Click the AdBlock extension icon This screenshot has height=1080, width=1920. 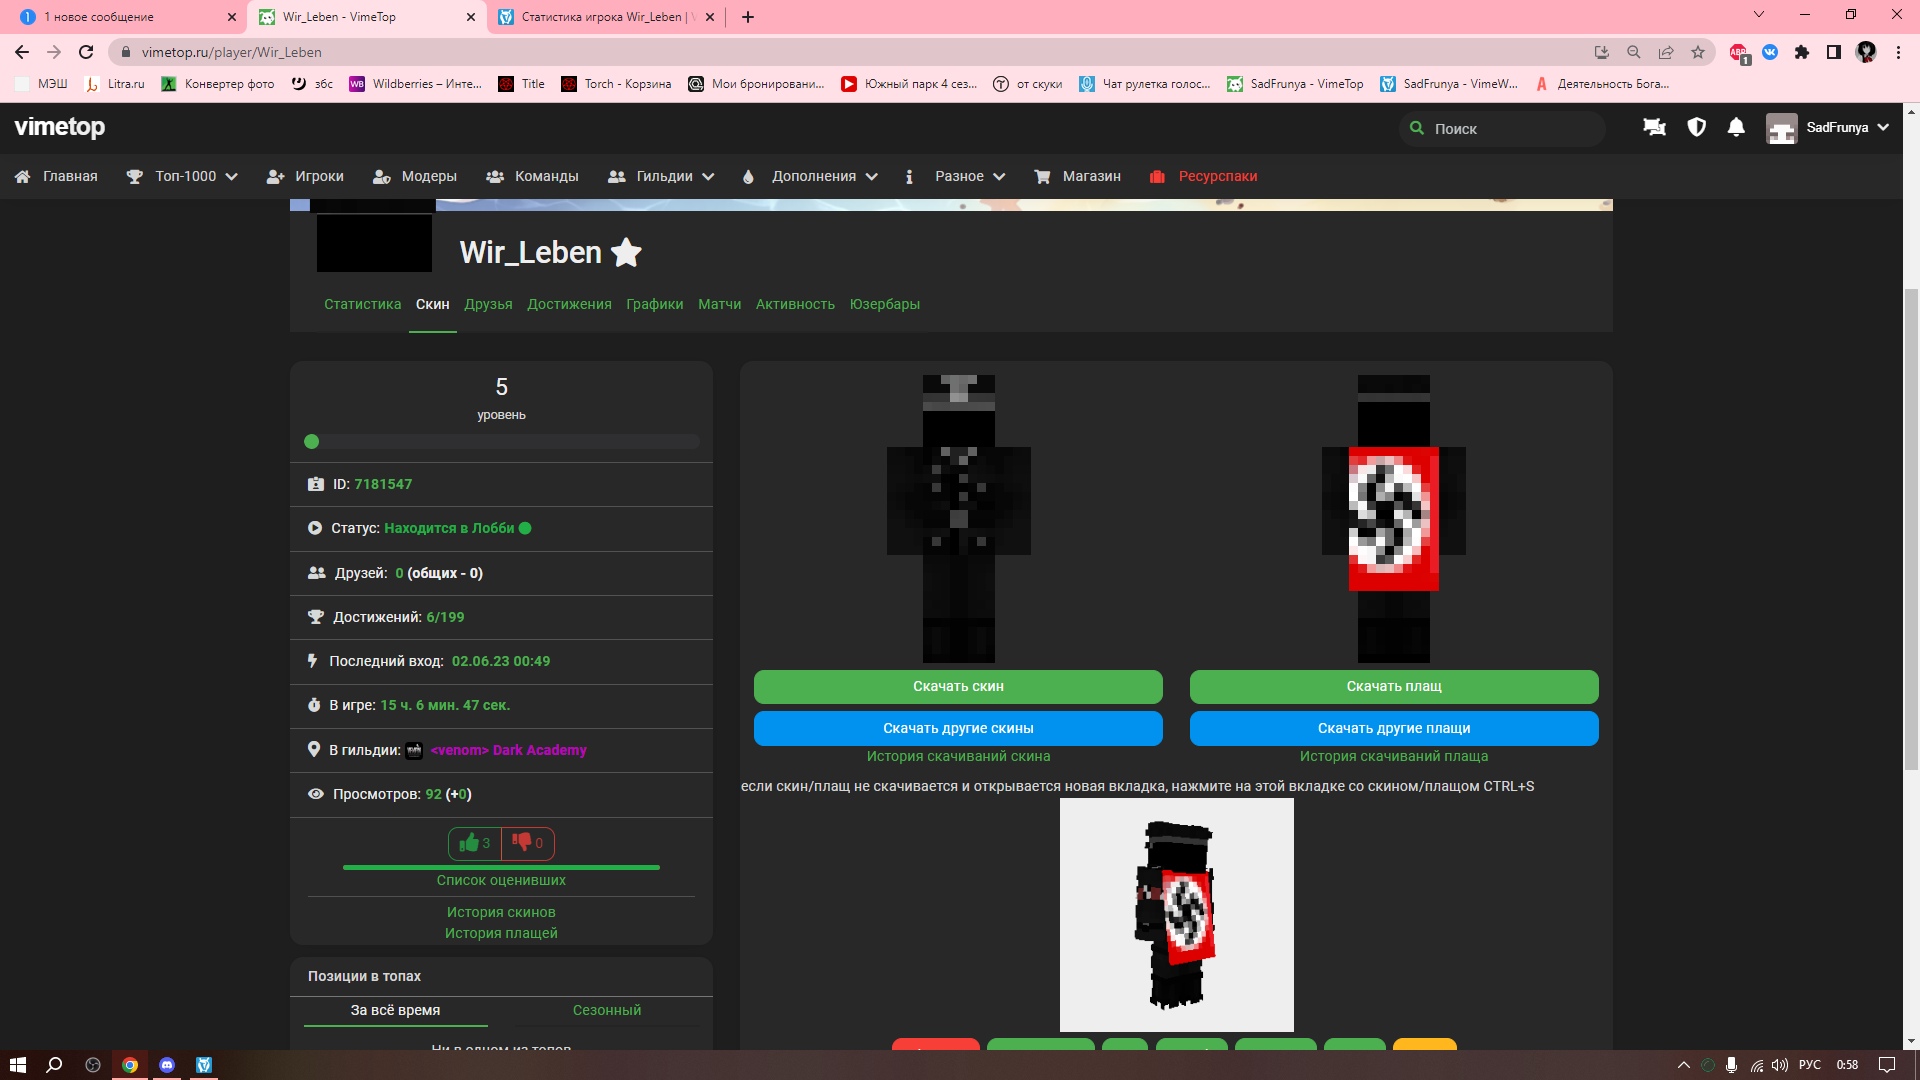pyautogui.click(x=1739, y=52)
